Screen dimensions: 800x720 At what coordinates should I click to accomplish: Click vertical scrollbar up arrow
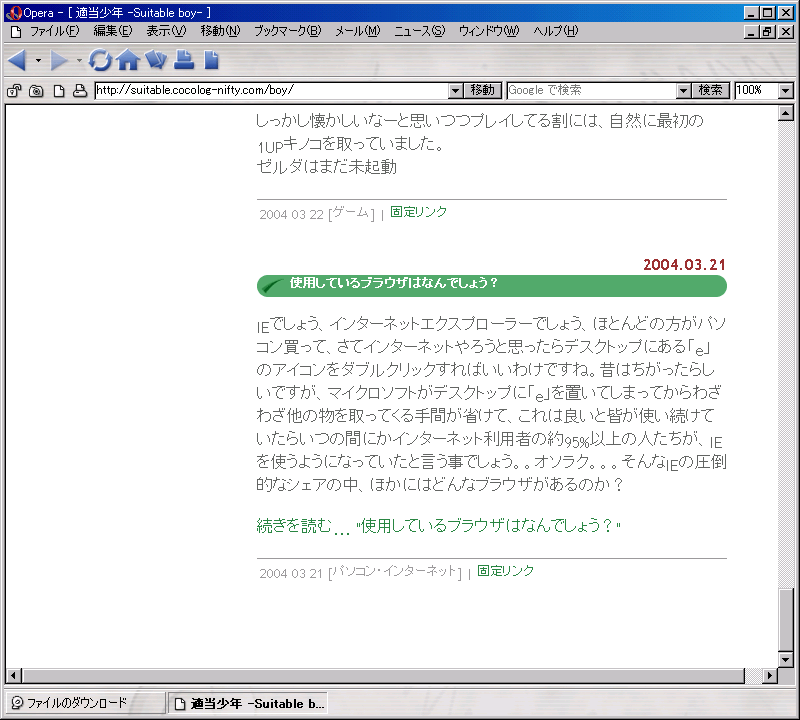[x=786, y=113]
